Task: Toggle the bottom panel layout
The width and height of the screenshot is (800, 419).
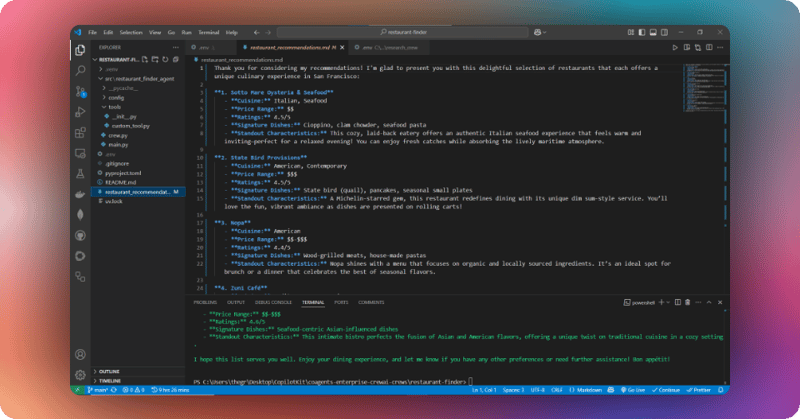Action: pyautogui.click(x=653, y=32)
